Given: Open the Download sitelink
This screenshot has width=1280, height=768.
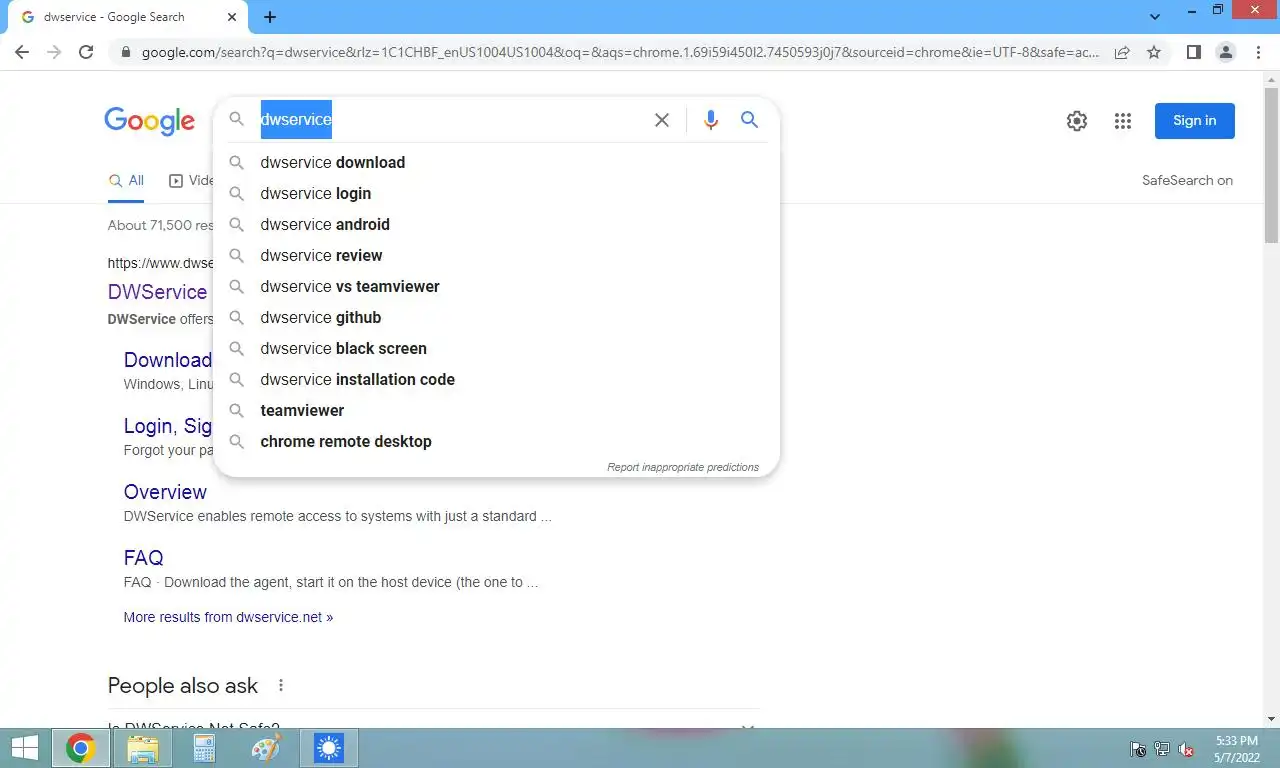Looking at the screenshot, I should tap(168, 360).
